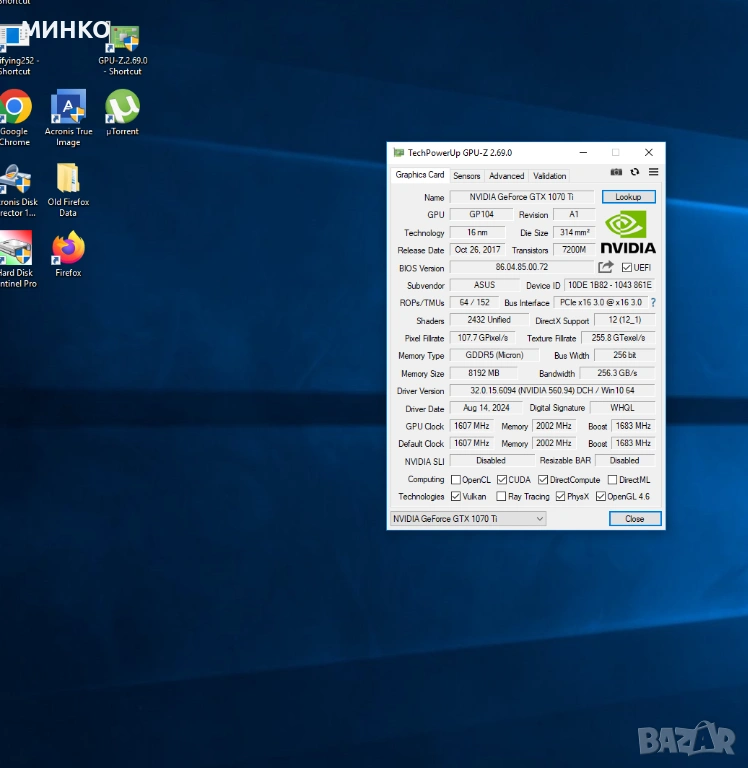Expand the GPU selection dropdown

tap(468, 519)
